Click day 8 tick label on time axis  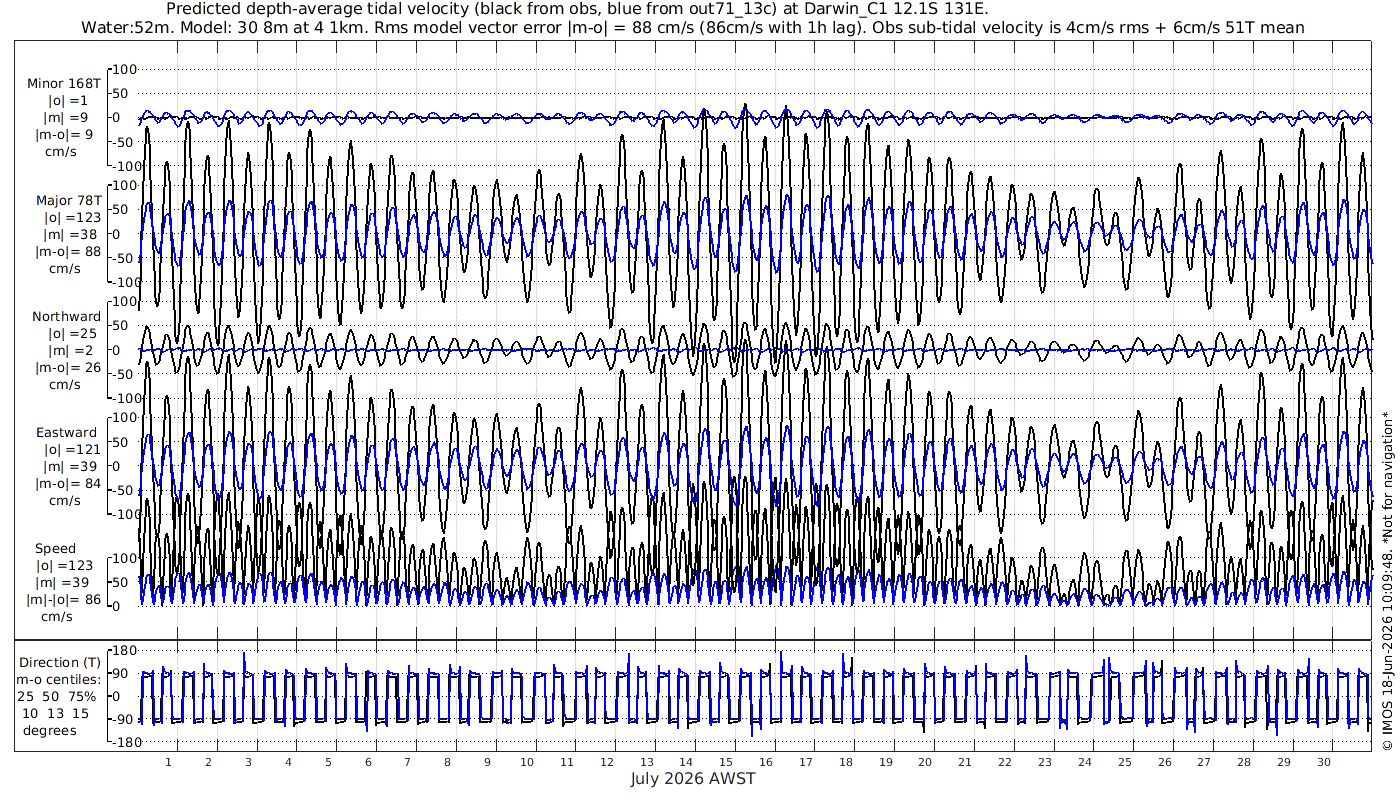point(447,762)
